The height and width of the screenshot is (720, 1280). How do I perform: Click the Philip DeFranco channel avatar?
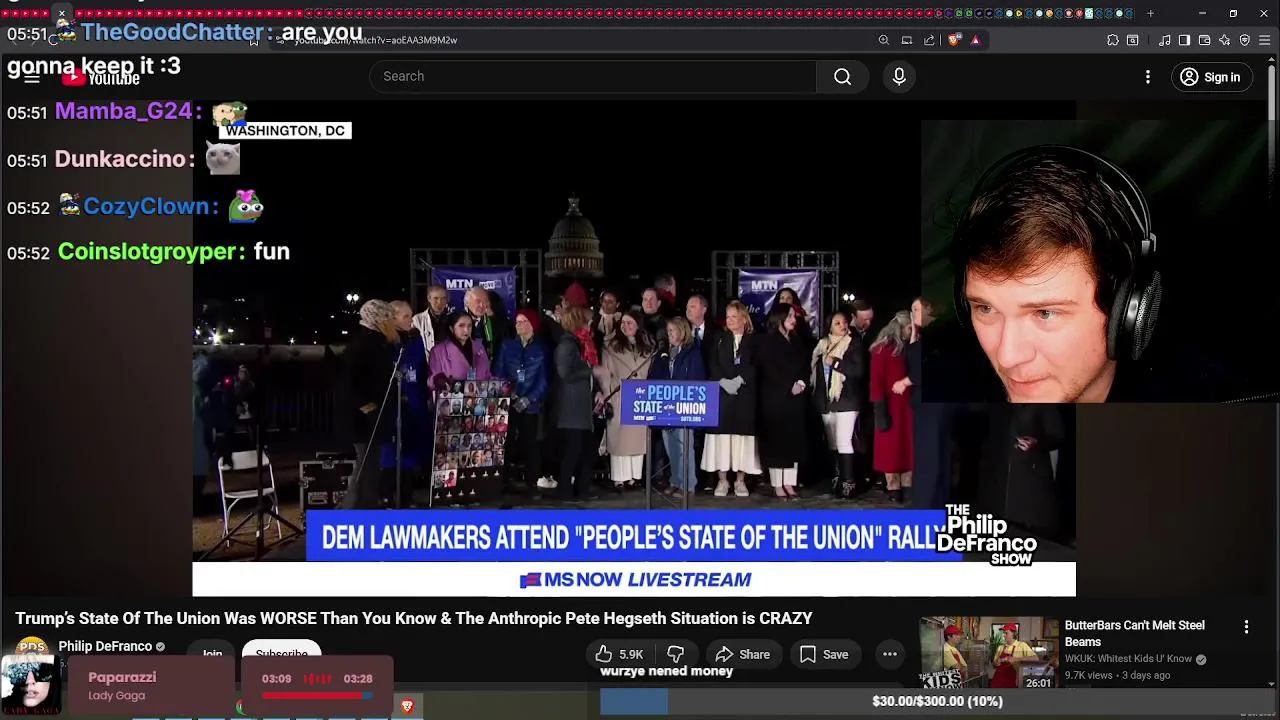[32, 648]
